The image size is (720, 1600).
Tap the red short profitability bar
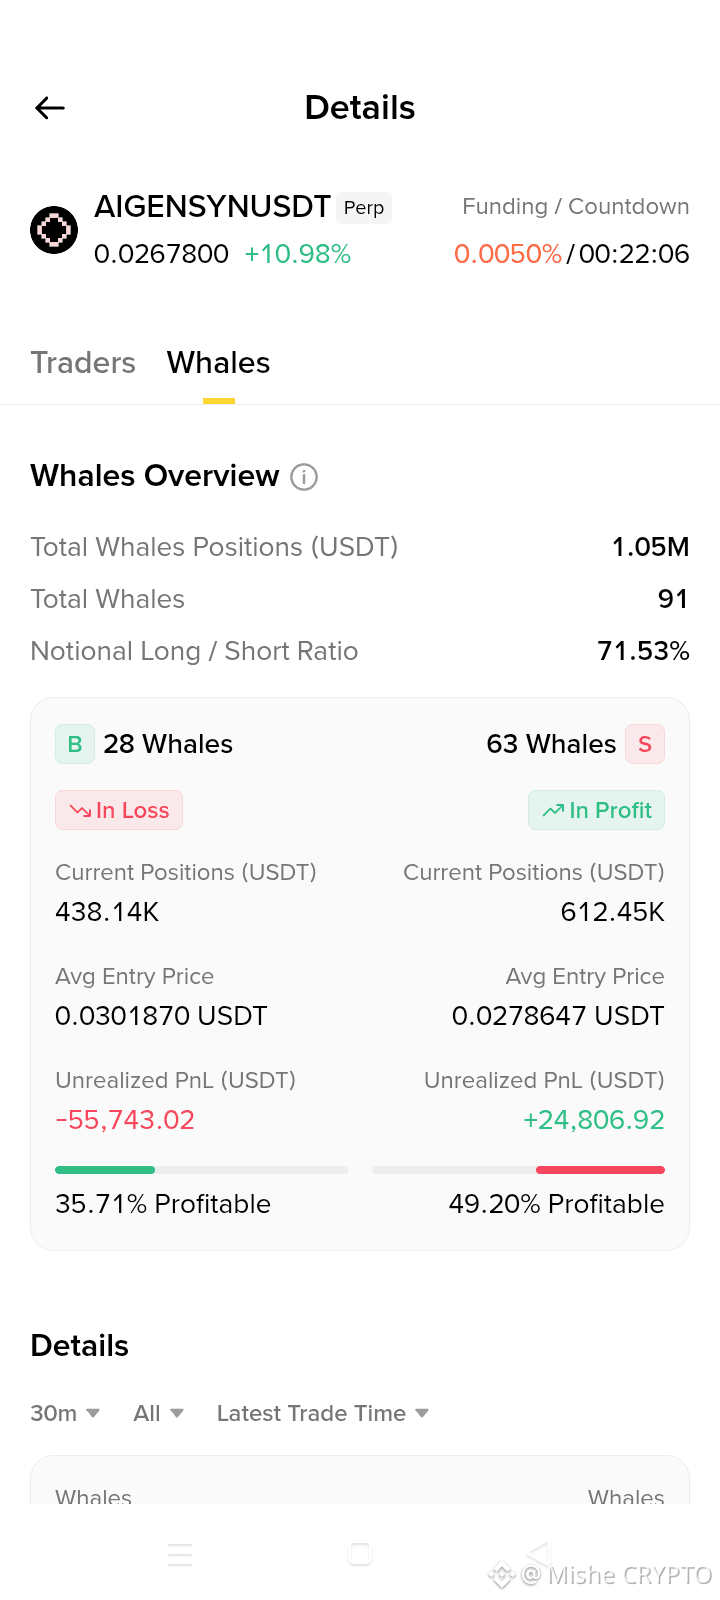pos(600,1170)
